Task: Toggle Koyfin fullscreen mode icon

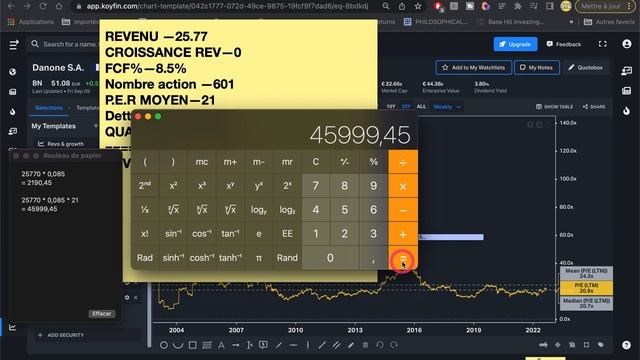Action: tap(602, 44)
